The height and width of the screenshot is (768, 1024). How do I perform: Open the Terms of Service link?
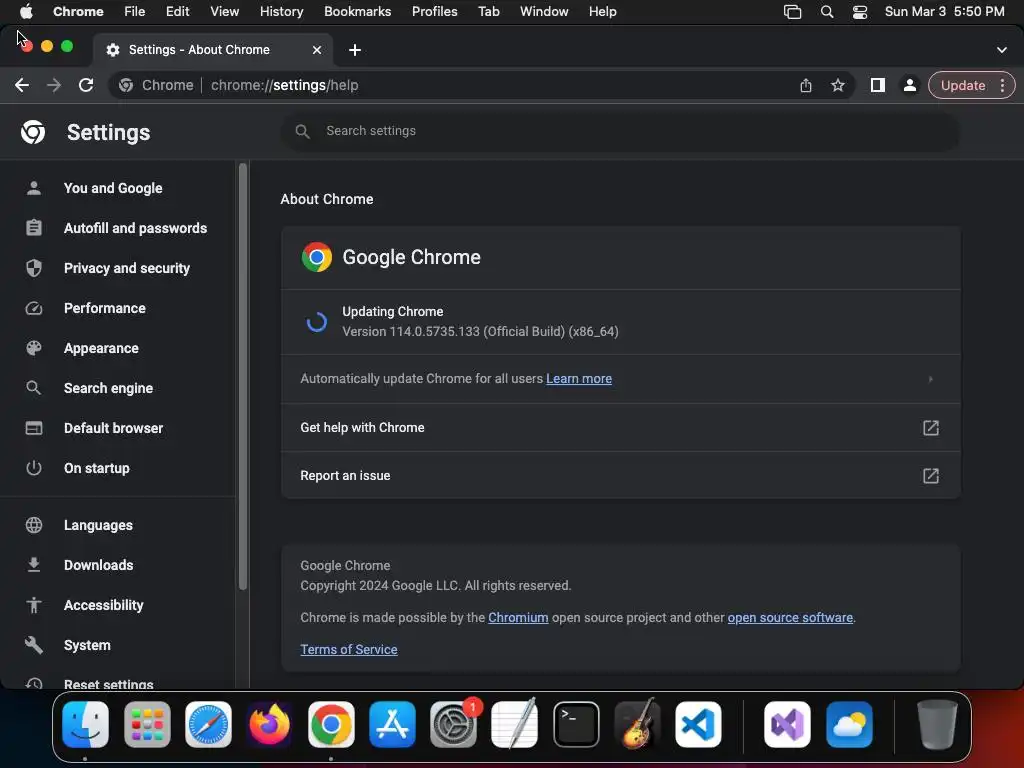point(349,650)
